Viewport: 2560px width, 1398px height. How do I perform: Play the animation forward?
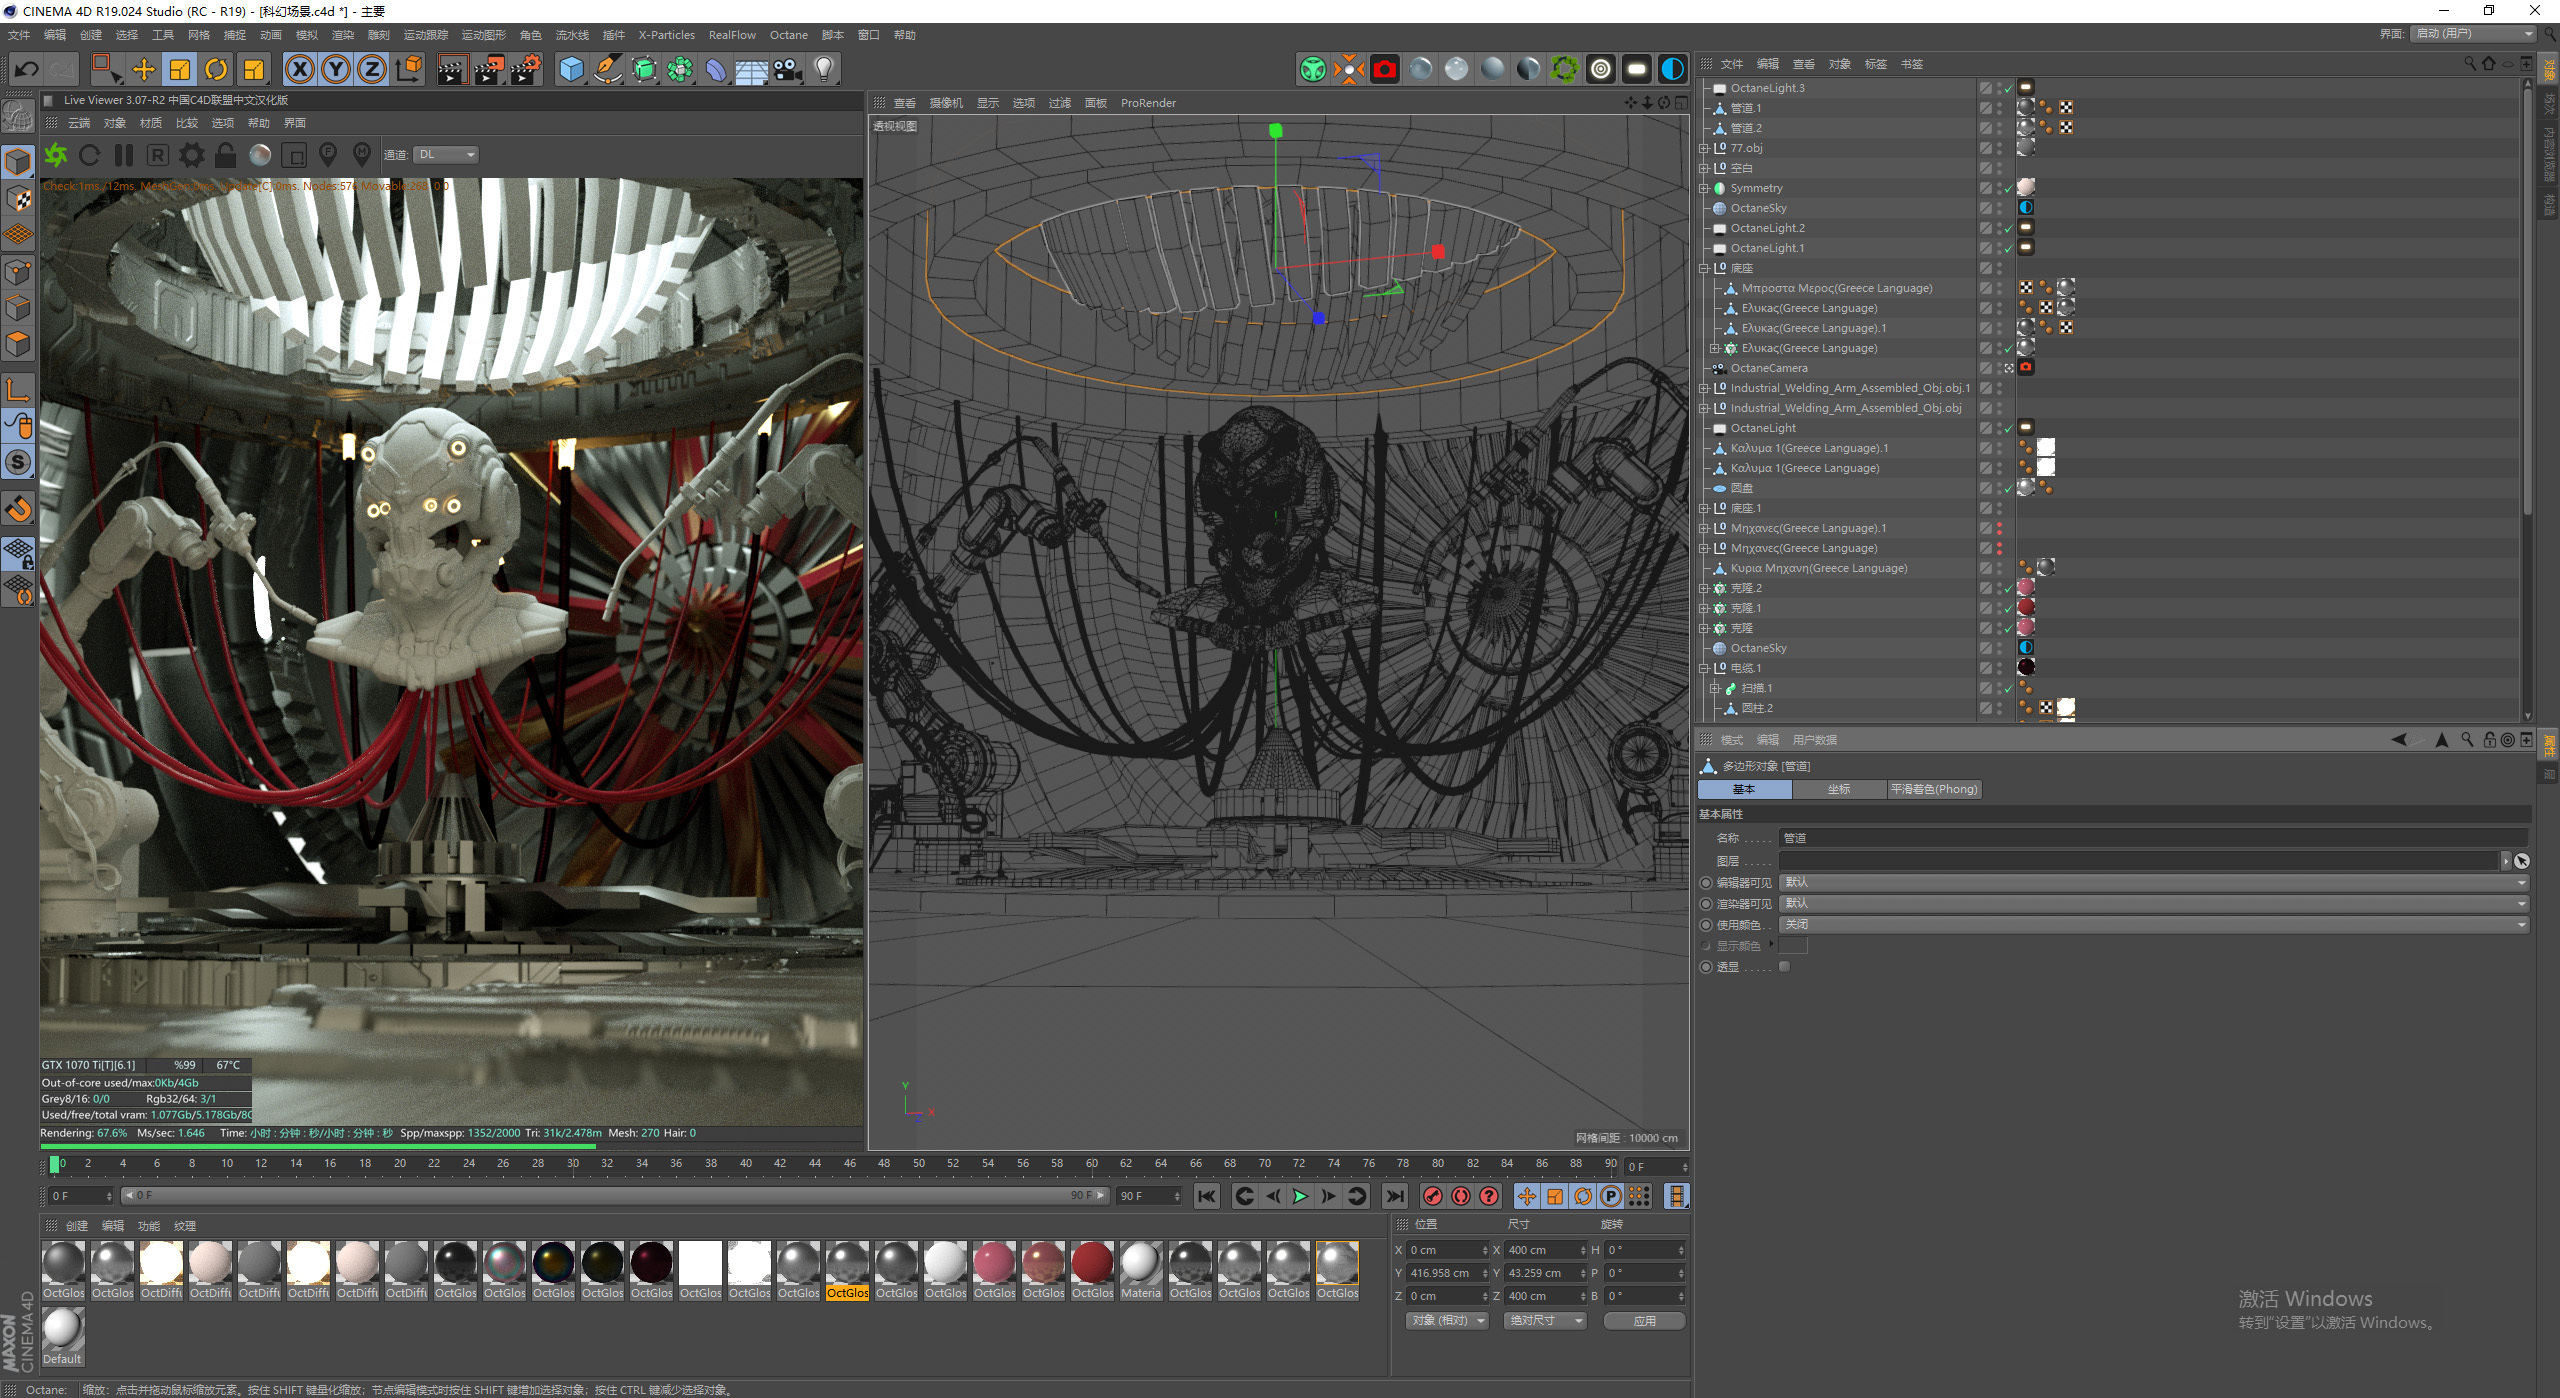(x=1300, y=1196)
